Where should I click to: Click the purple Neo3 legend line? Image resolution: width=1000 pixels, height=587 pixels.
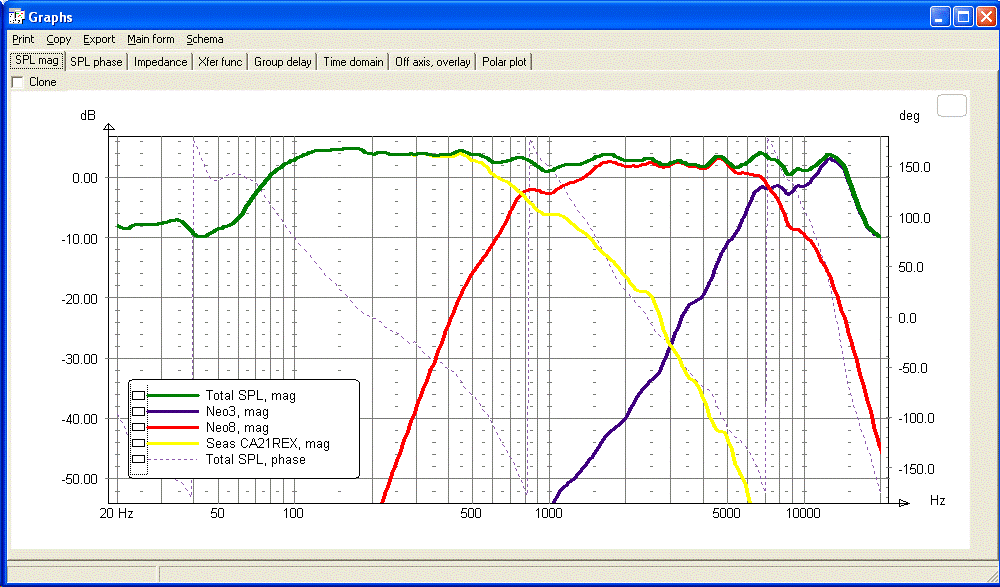[173, 412]
